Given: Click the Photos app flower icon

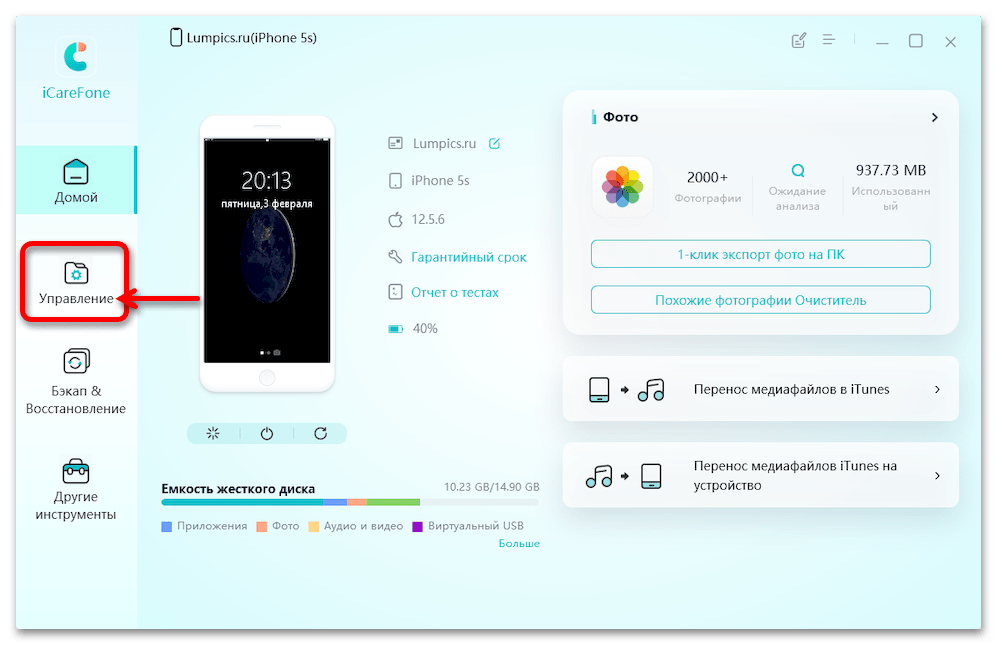Looking at the screenshot, I should click(622, 187).
